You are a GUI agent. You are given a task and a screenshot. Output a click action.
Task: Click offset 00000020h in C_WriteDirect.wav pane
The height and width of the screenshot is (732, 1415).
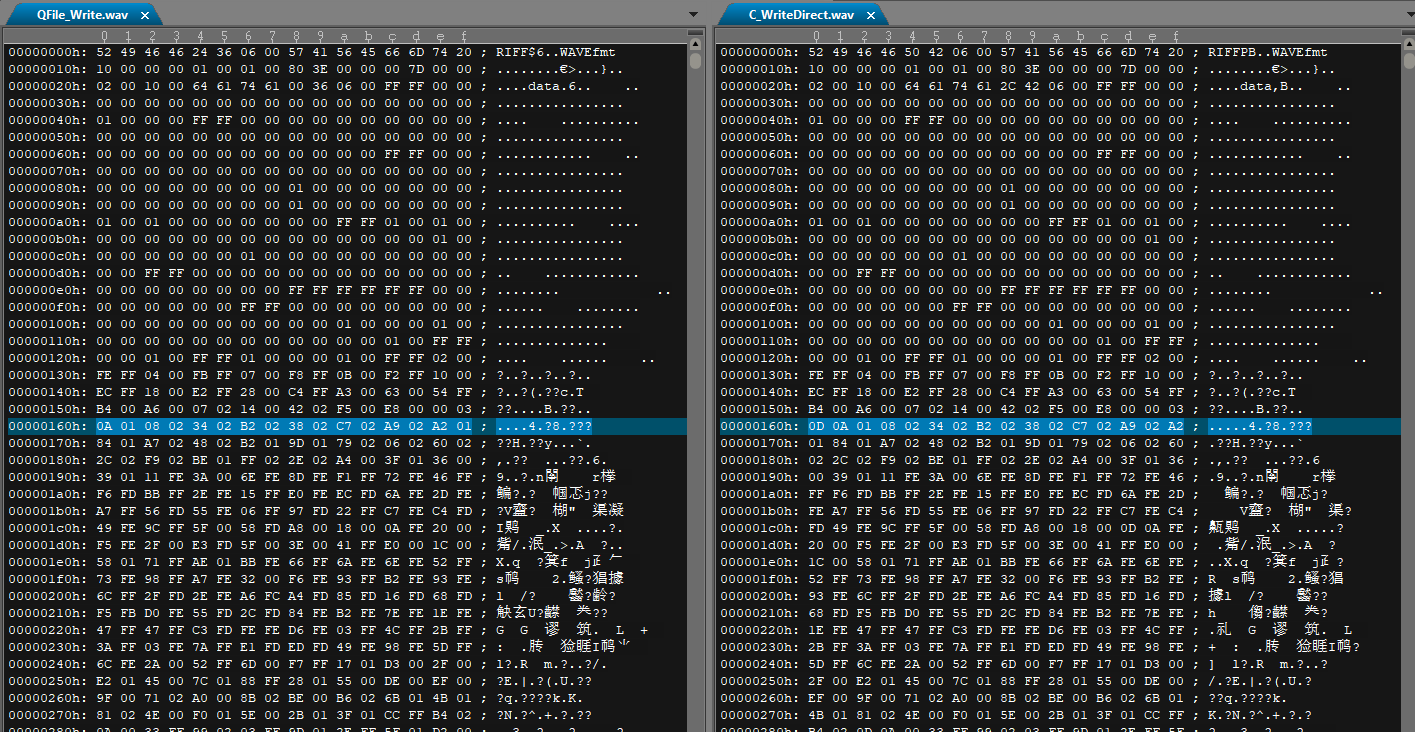761,87
